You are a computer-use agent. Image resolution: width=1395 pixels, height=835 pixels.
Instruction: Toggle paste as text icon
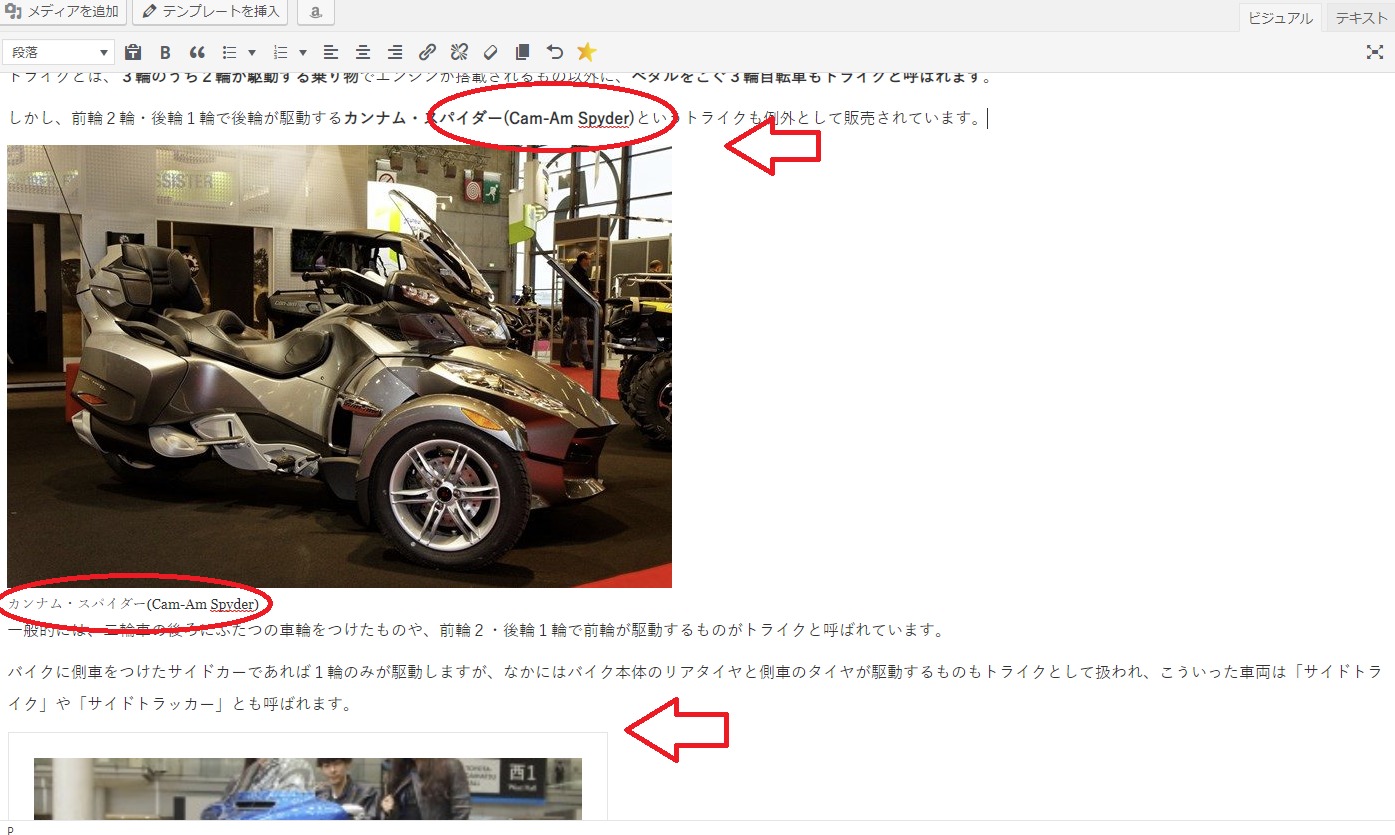(133, 52)
